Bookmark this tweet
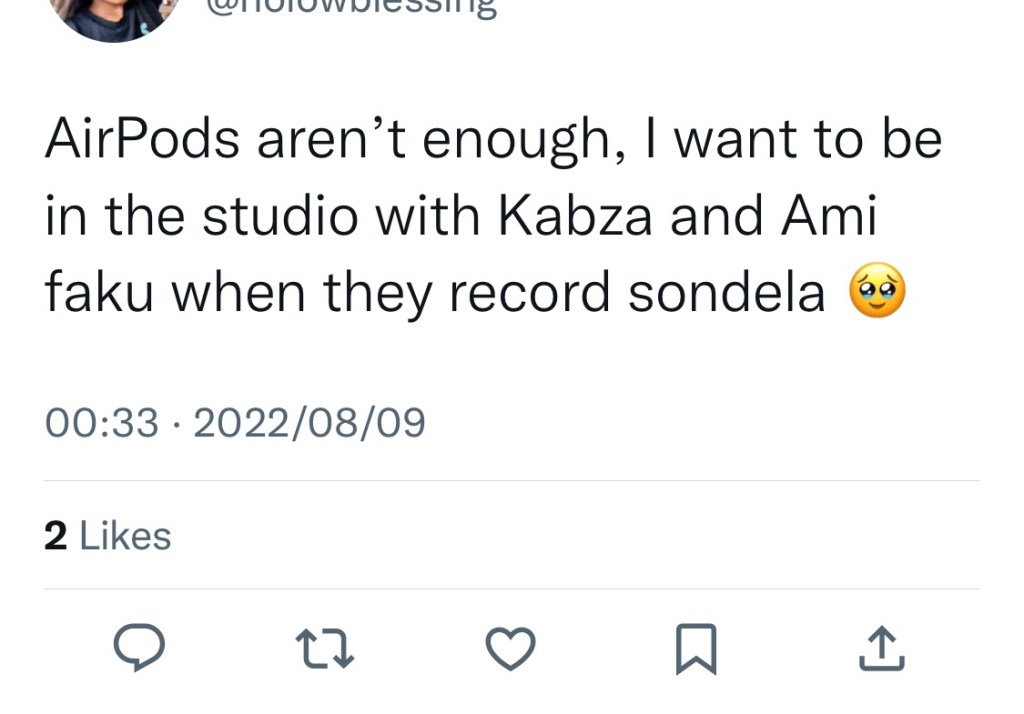The height and width of the screenshot is (714, 1024). click(696, 650)
